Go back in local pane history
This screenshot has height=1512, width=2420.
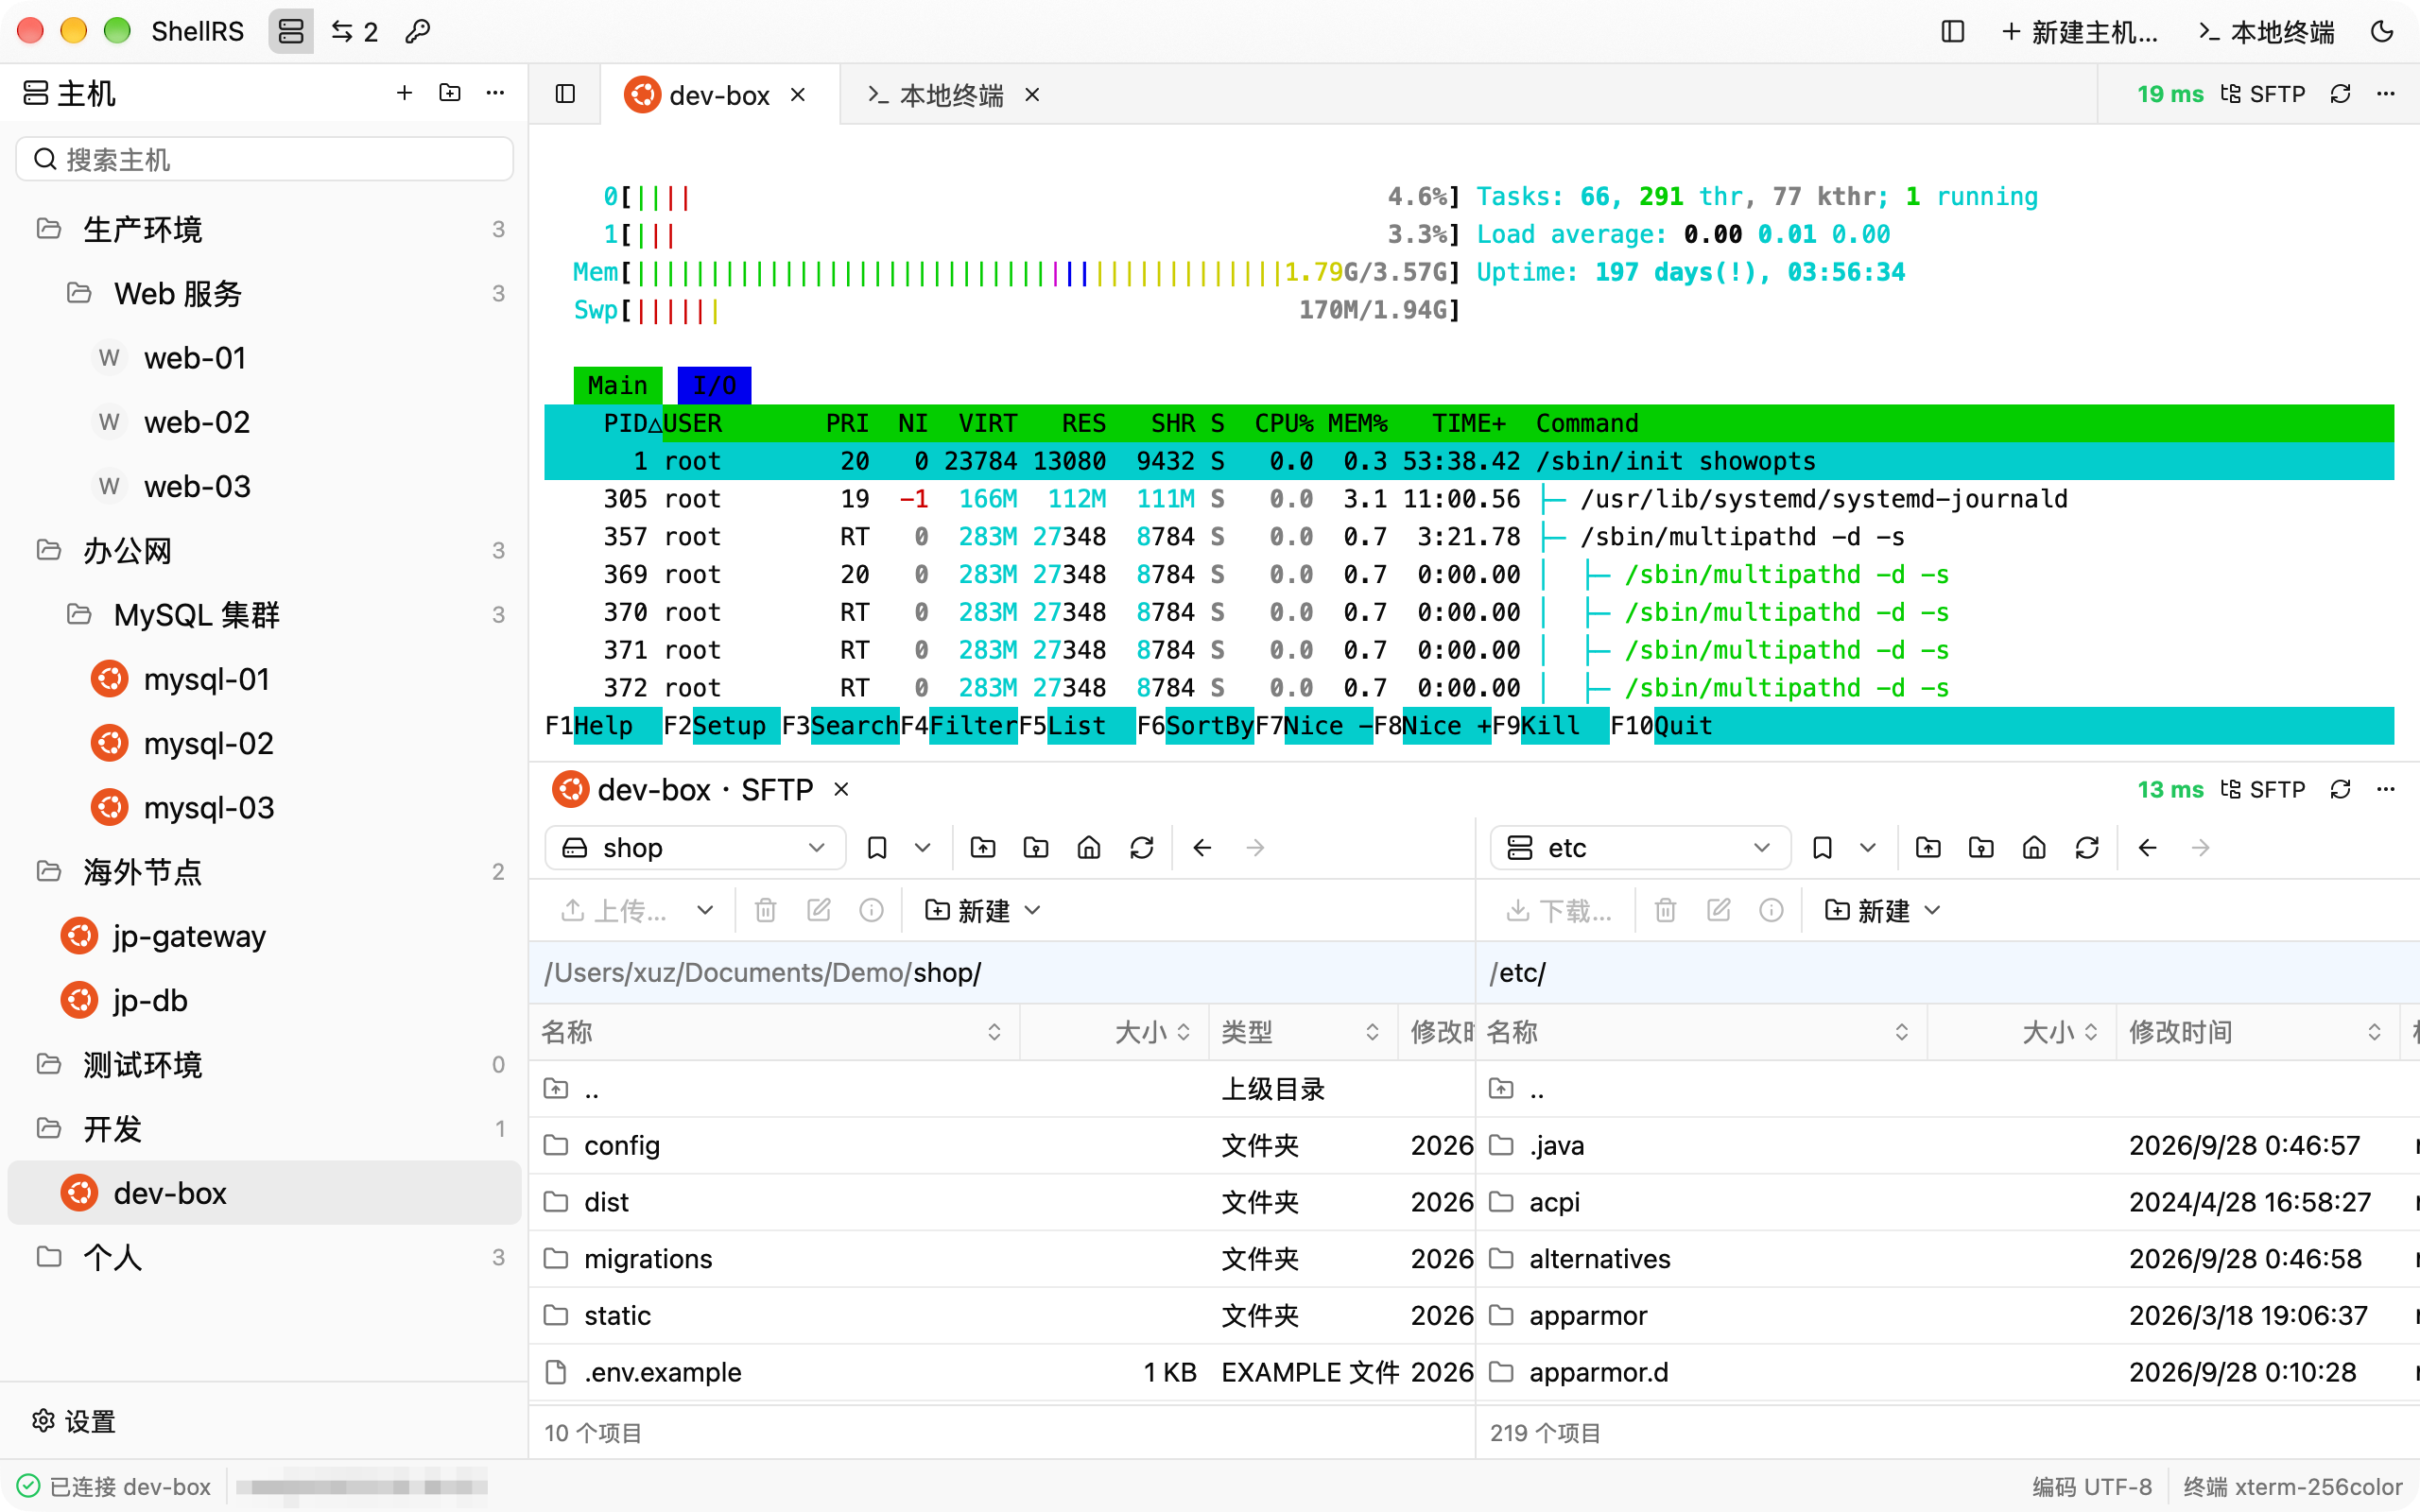point(1202,848)
